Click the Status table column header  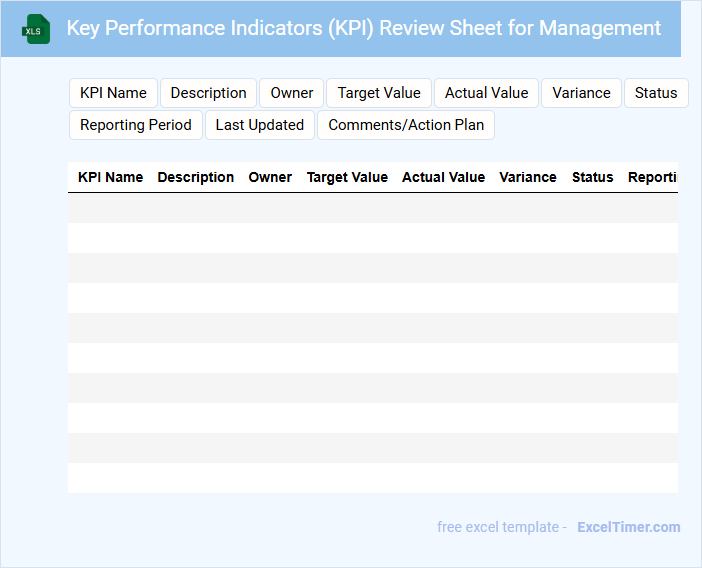[592, 177]
